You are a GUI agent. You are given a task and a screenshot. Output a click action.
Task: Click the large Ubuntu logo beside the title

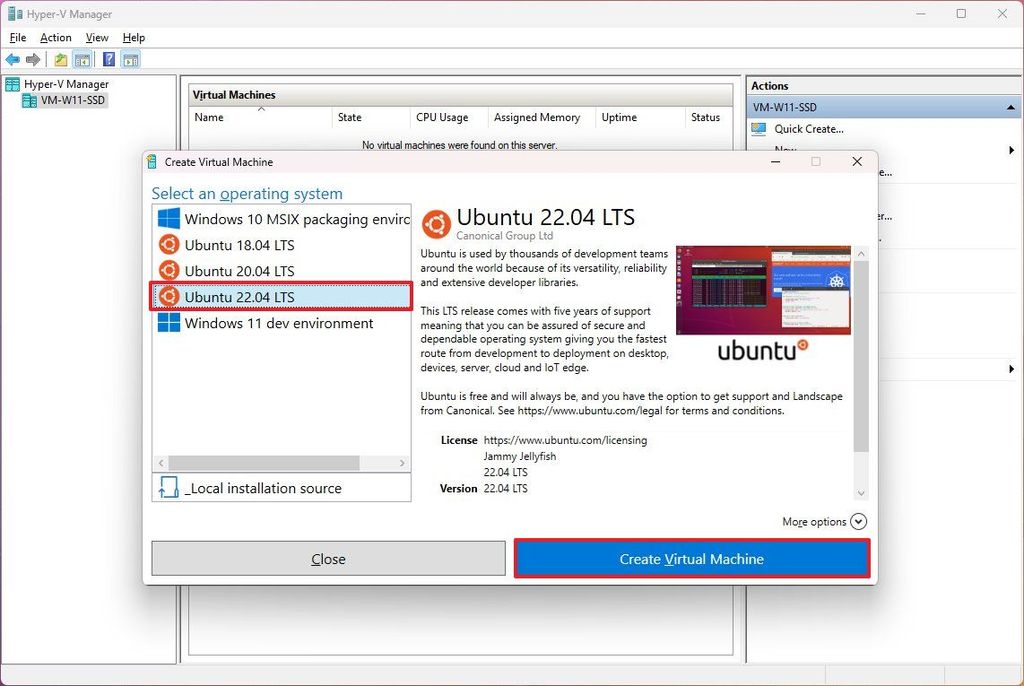436,224
